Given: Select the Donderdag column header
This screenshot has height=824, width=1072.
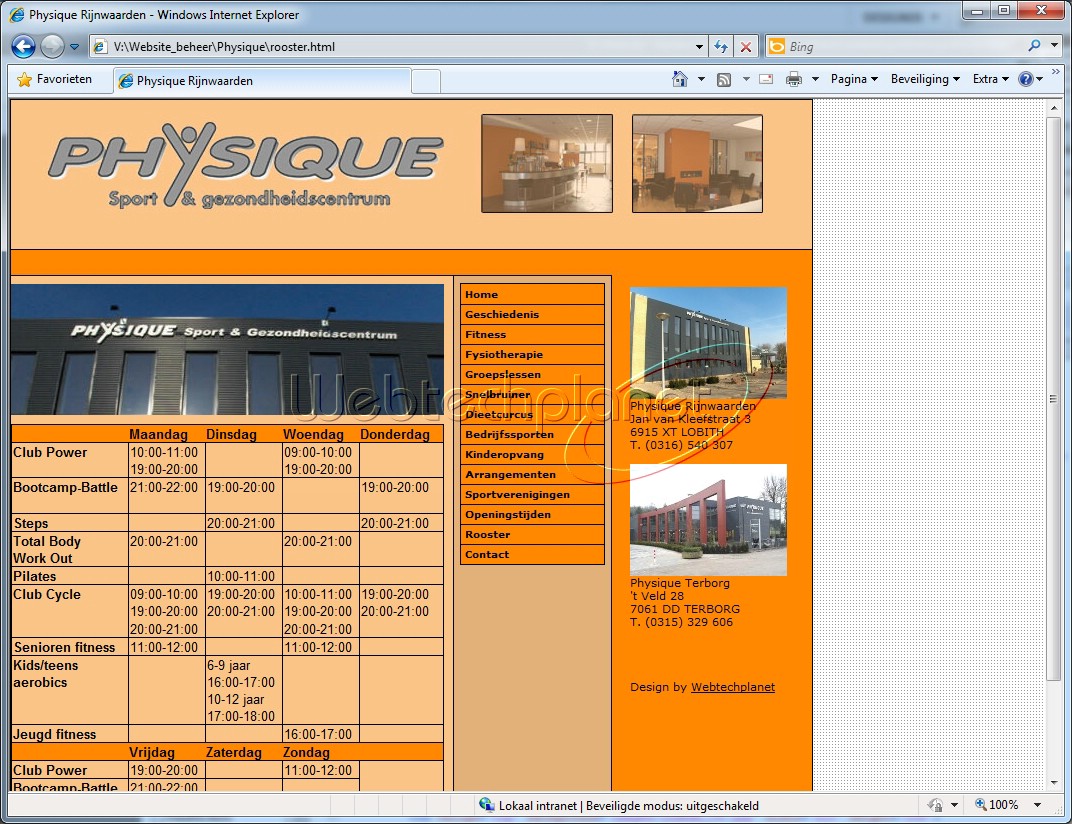Looking at the screenshot, I should click(395, 434).
